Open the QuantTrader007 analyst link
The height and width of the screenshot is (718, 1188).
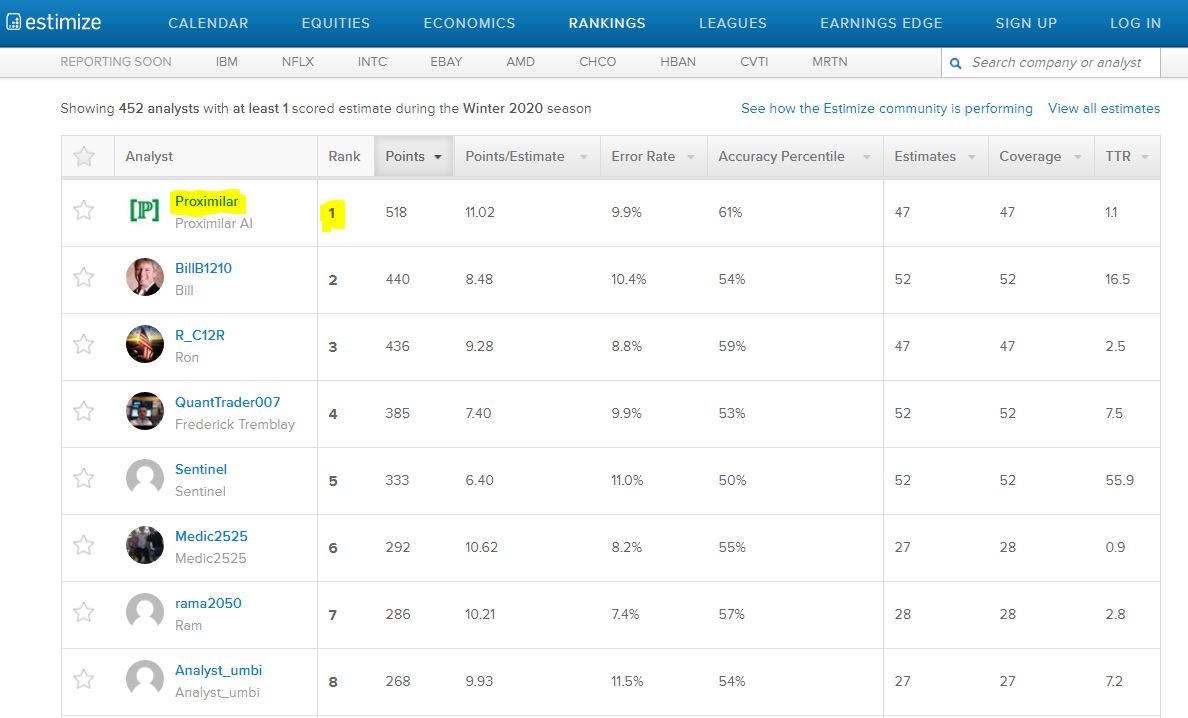tap(227, 402)
